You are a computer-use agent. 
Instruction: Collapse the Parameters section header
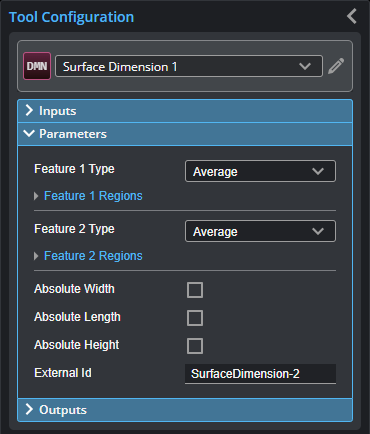[185, 134]
